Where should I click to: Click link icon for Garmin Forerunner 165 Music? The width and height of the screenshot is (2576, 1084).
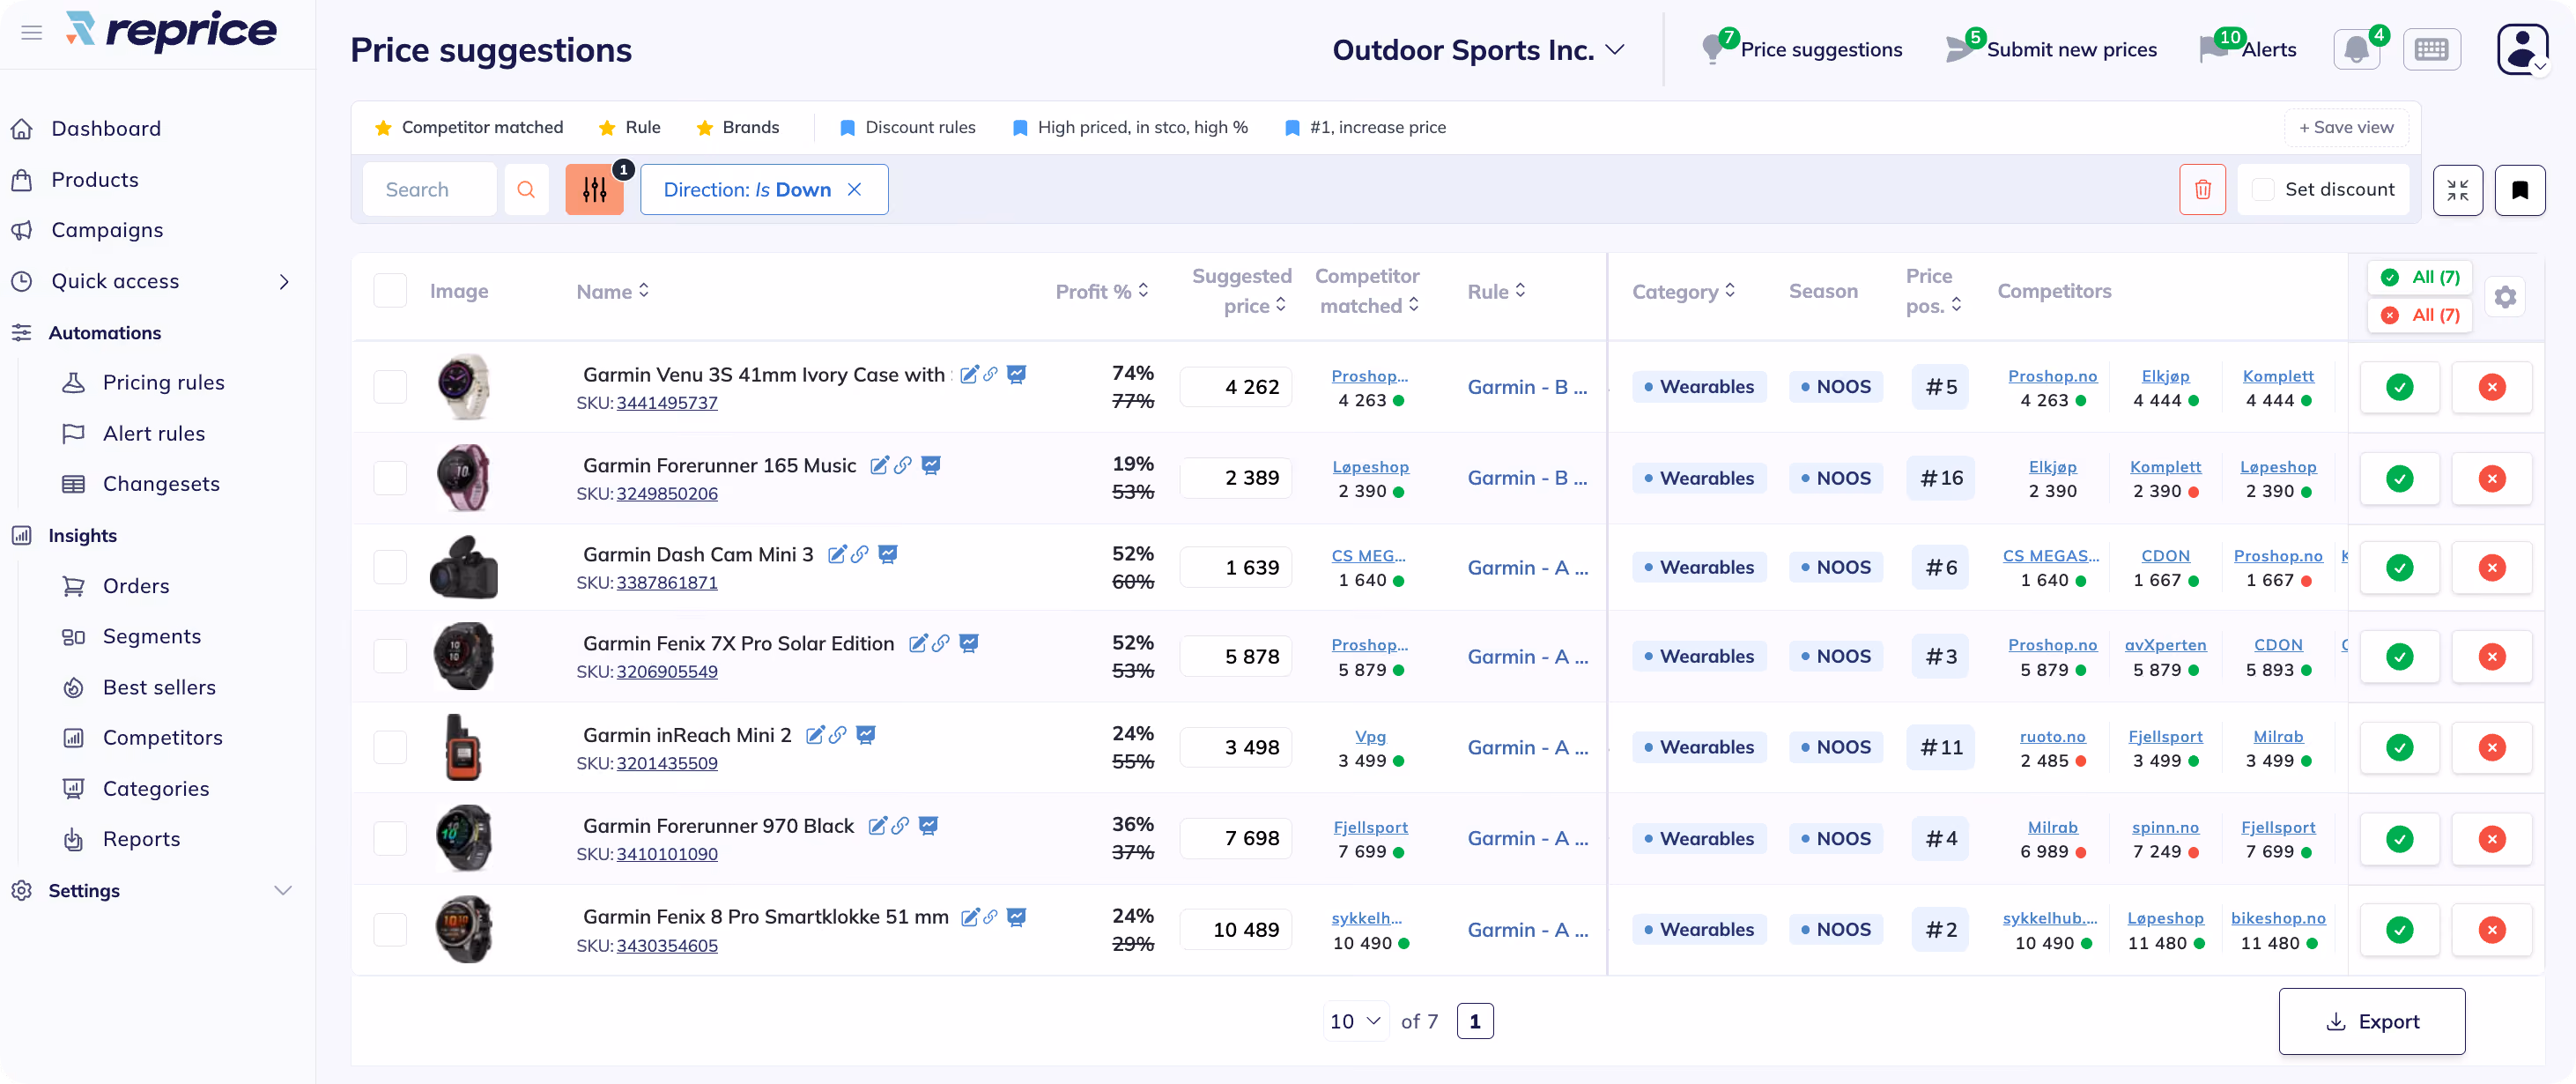[x=903, y=465]
